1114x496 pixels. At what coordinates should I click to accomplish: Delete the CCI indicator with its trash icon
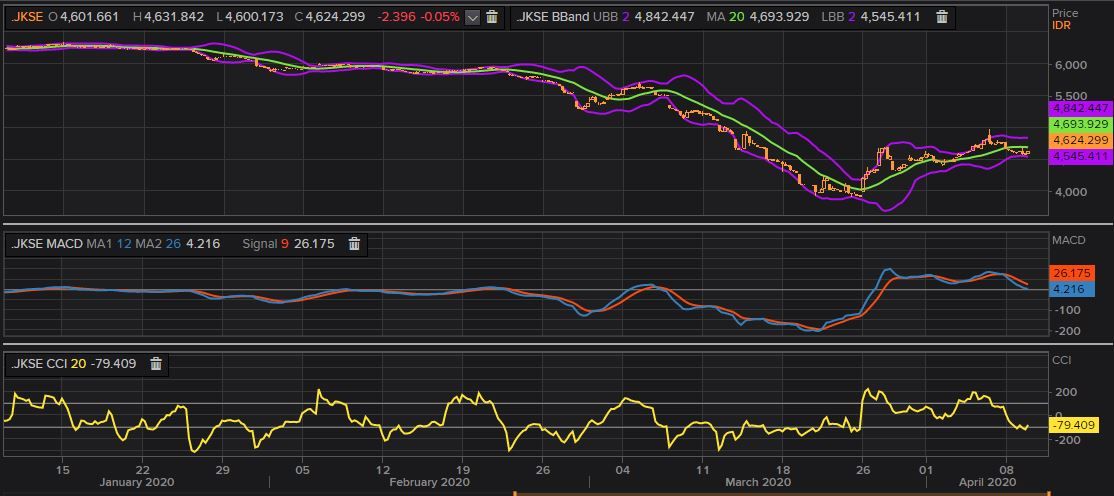tap(156, 364)
